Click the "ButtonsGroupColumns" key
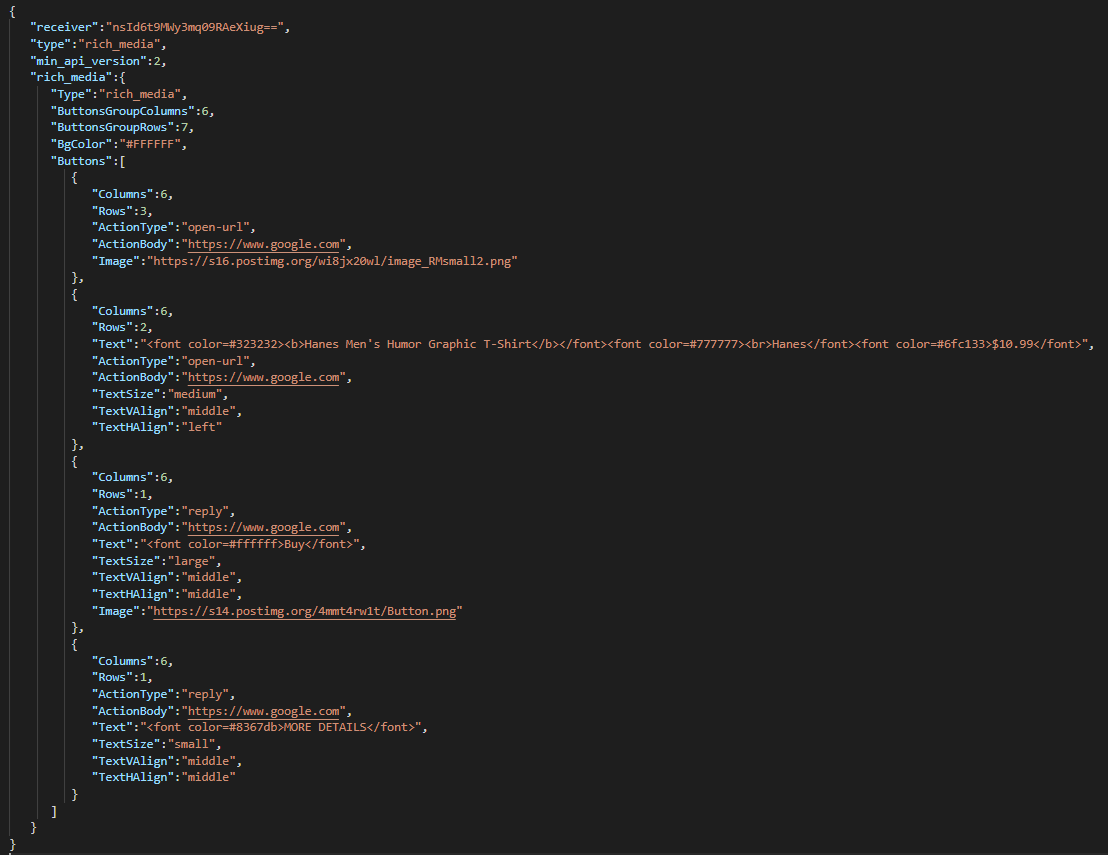The height and width of the screenshot is (855, 1108). pyautogui.click(x=122, y=112)
